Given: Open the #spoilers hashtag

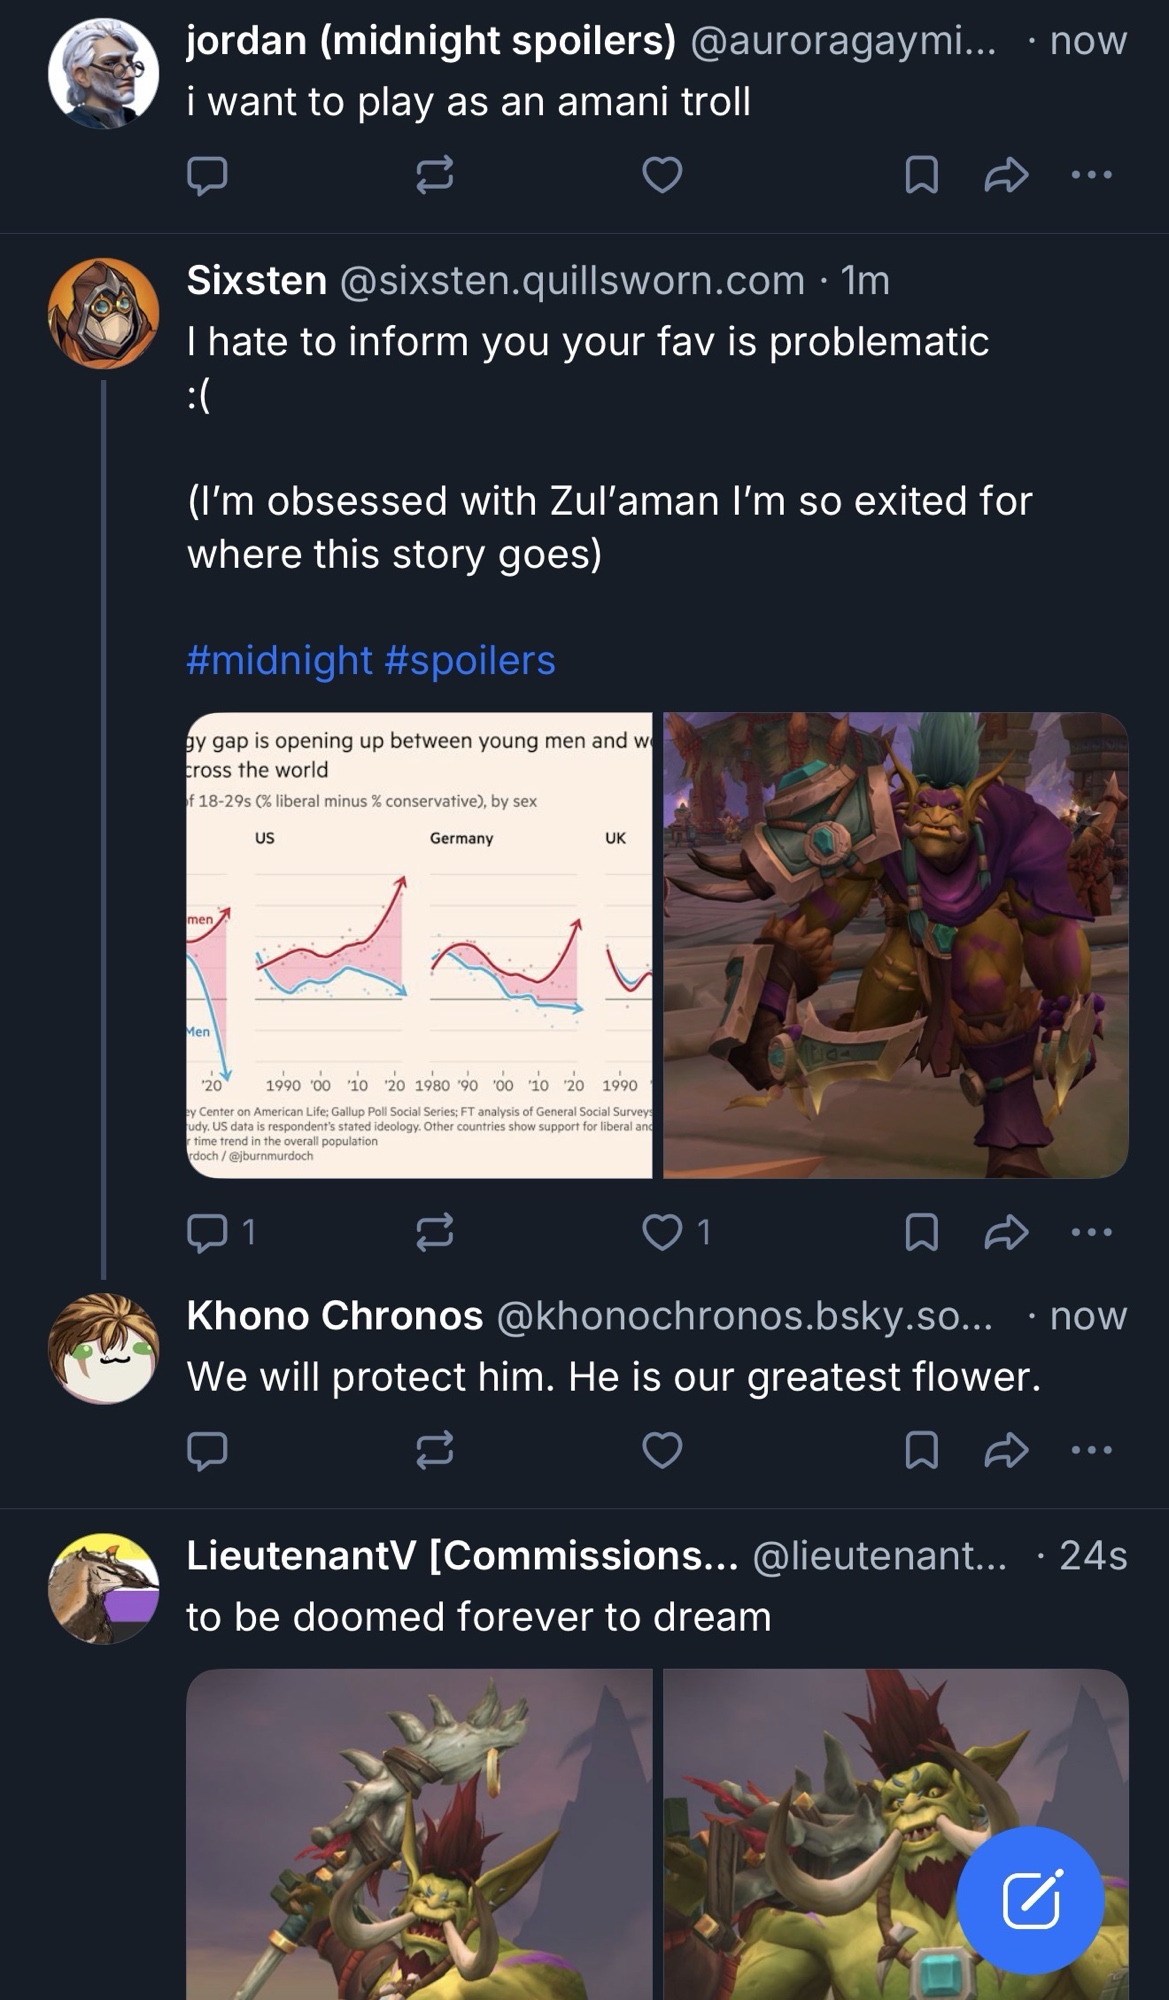Looking at the screenshot, I should (469, 661).
